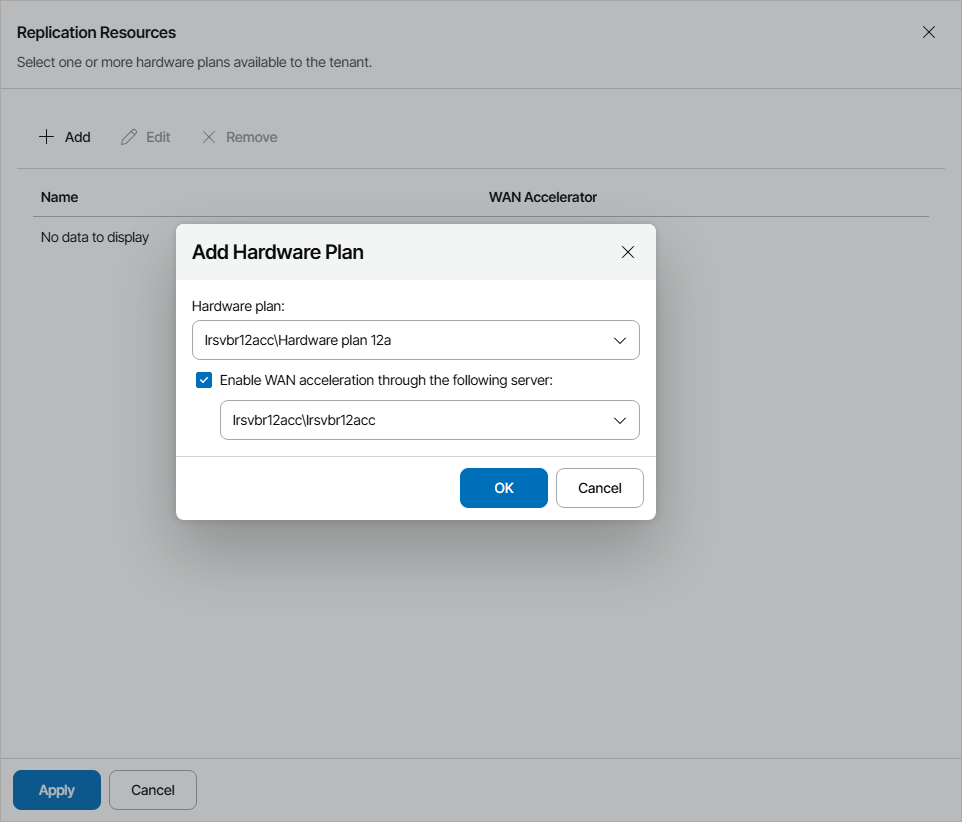The height and width of the screenshot is (822, 962).
Task: Expand the Hardware plan dropdown chevron
Action: [x=620, y=341]
